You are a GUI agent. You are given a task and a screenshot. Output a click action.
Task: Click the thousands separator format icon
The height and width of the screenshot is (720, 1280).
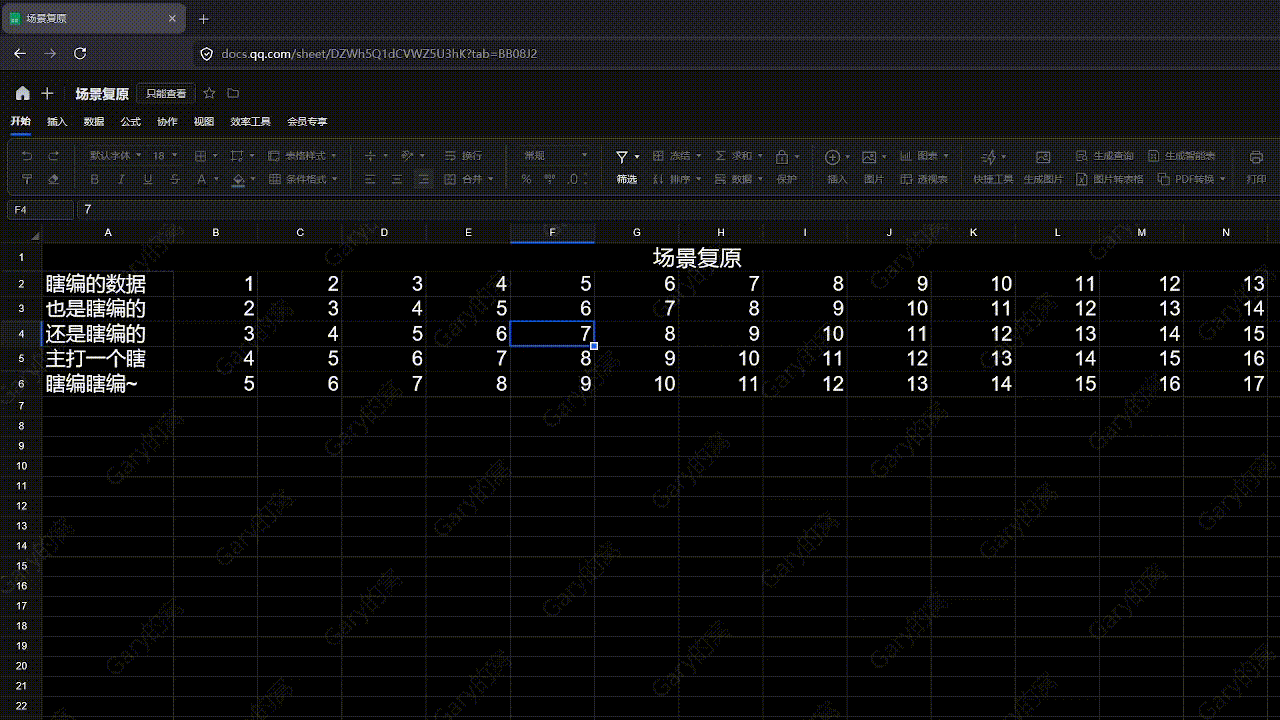pyautogui.click(x=550, y=180)
